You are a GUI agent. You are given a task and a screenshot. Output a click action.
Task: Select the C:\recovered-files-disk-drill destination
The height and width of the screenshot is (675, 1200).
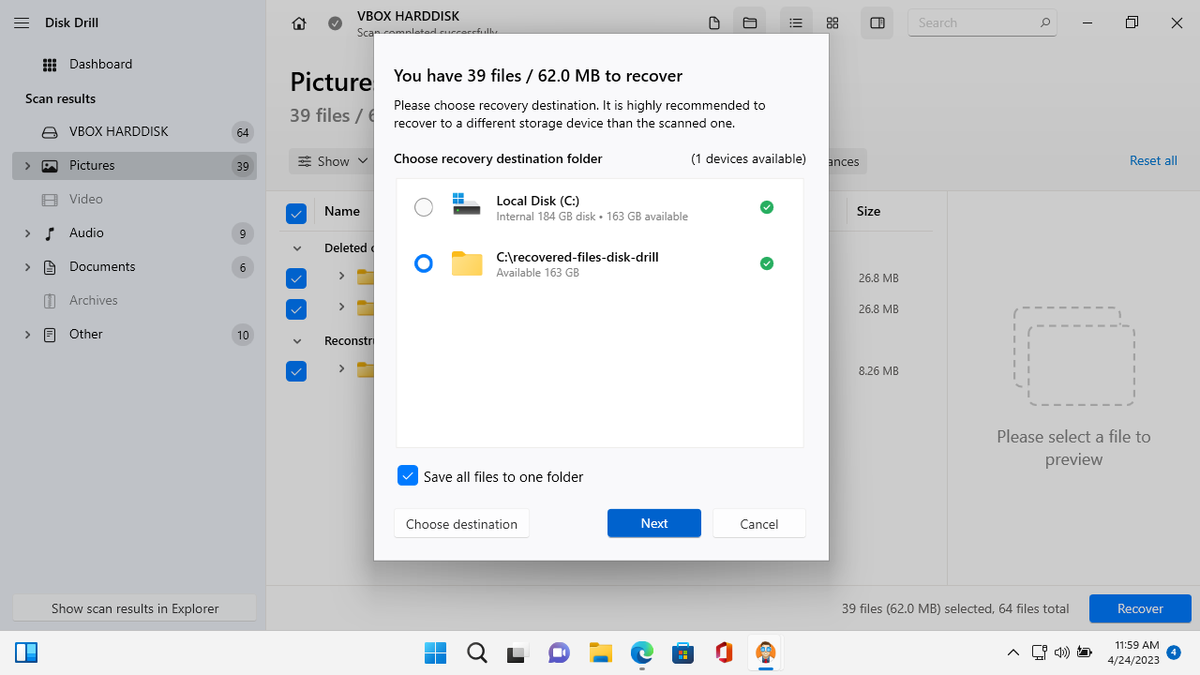point(424,264)
